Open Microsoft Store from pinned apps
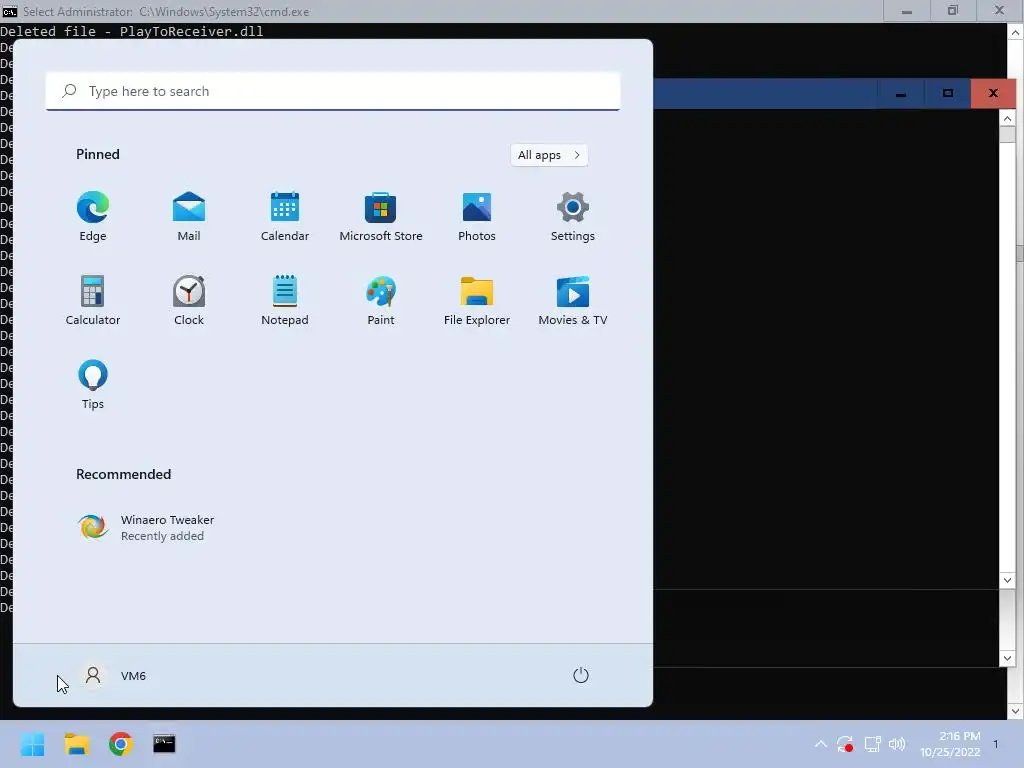This screenshot has height=768, width=1024. pos(381,216)
